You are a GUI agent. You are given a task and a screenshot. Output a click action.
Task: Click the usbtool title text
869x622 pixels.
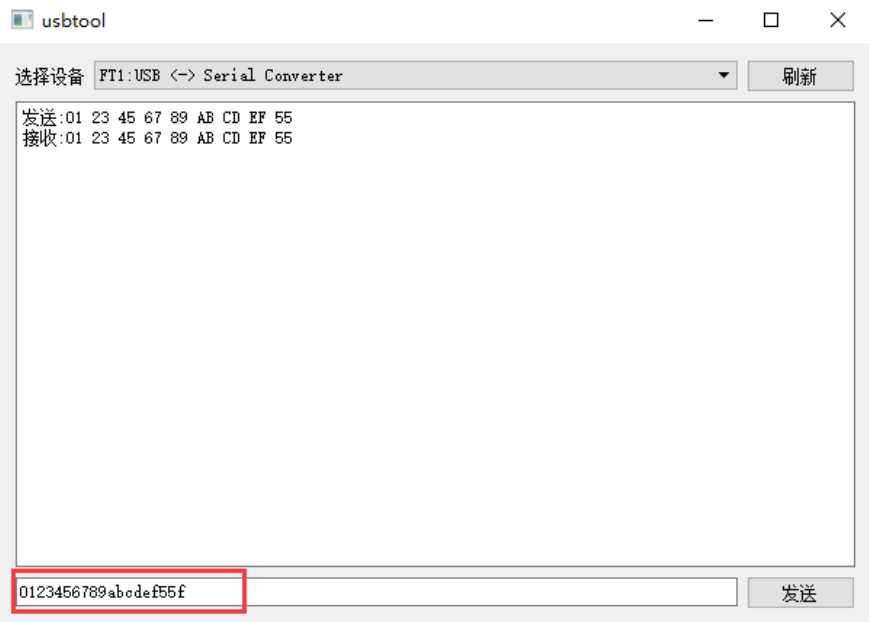[x=73, y=21]
